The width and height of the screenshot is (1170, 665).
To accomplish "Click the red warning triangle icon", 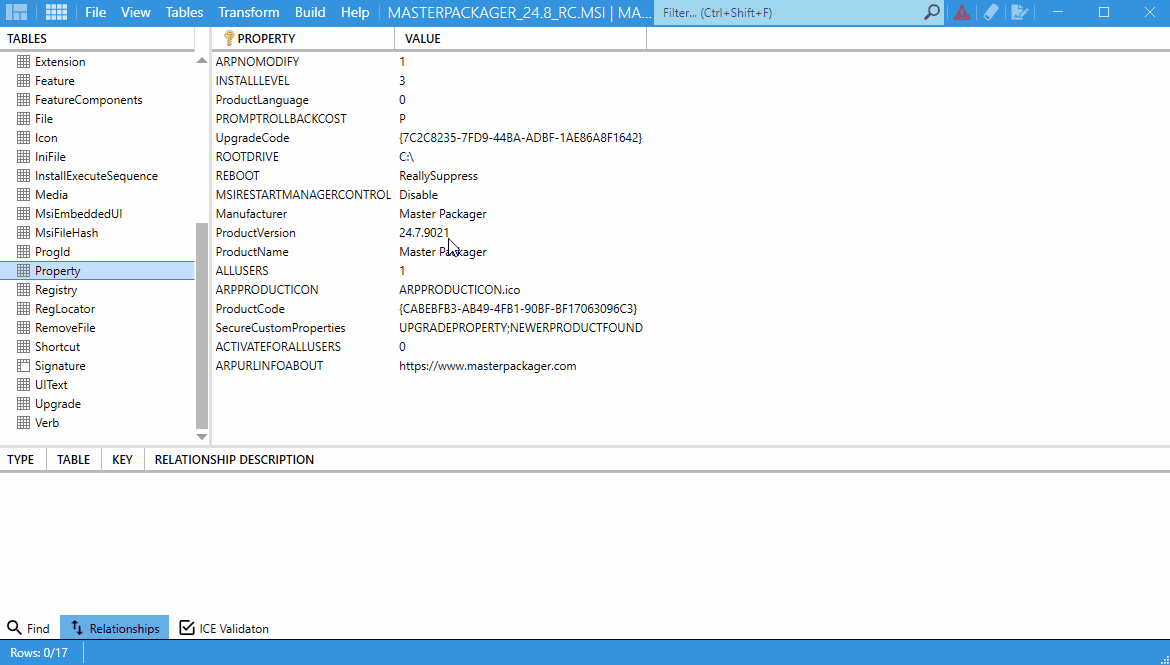I will pos(962,12).
